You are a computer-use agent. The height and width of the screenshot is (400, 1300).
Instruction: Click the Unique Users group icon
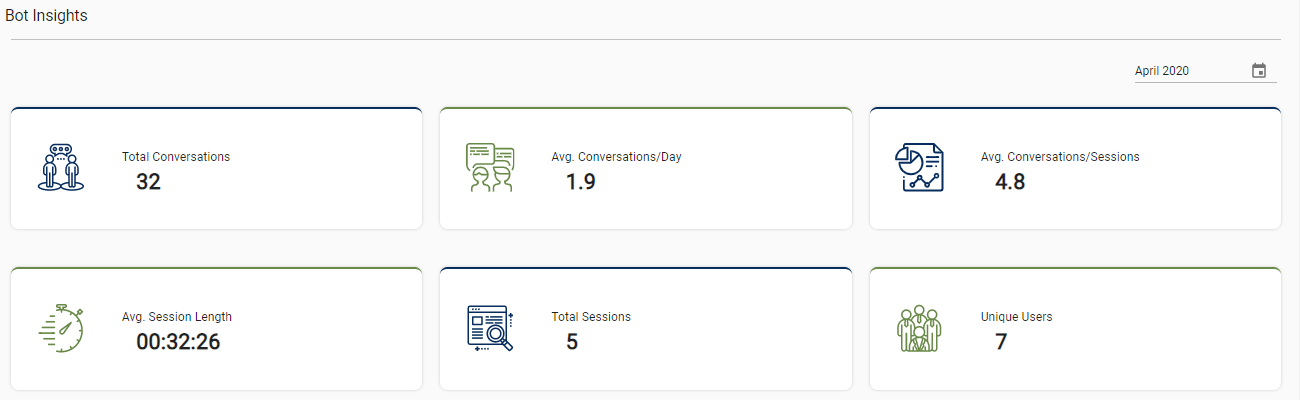coord(919,328)
